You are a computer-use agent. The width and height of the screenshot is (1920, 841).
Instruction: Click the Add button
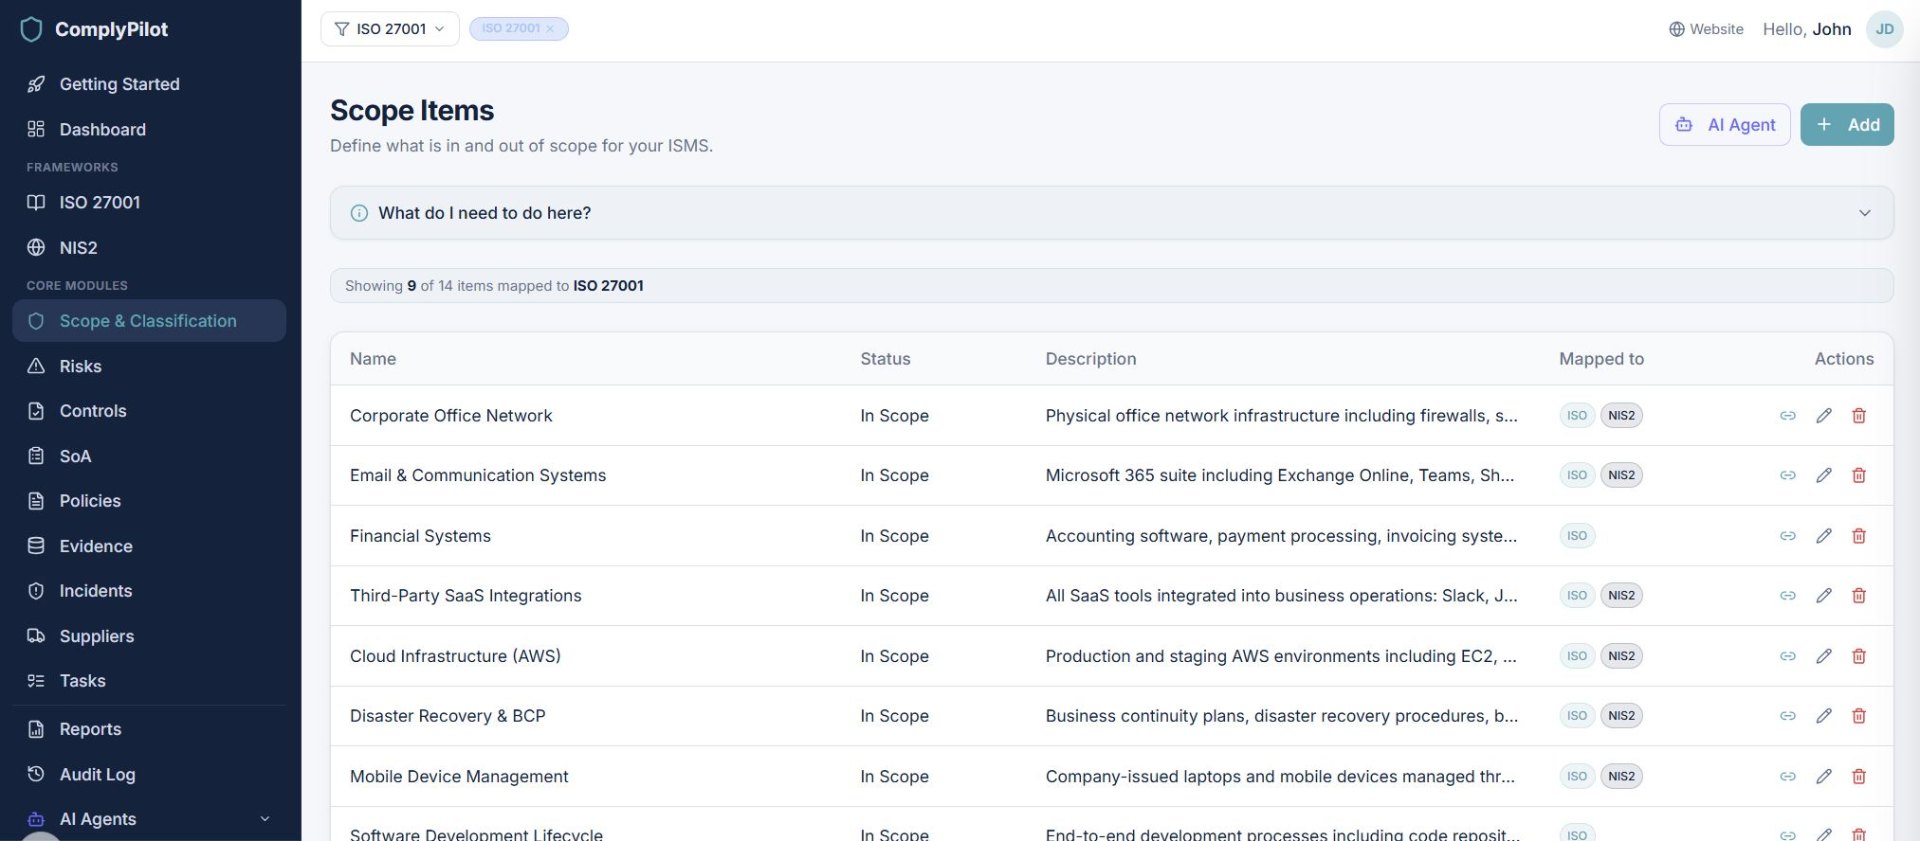click(x=1847, y=125)
